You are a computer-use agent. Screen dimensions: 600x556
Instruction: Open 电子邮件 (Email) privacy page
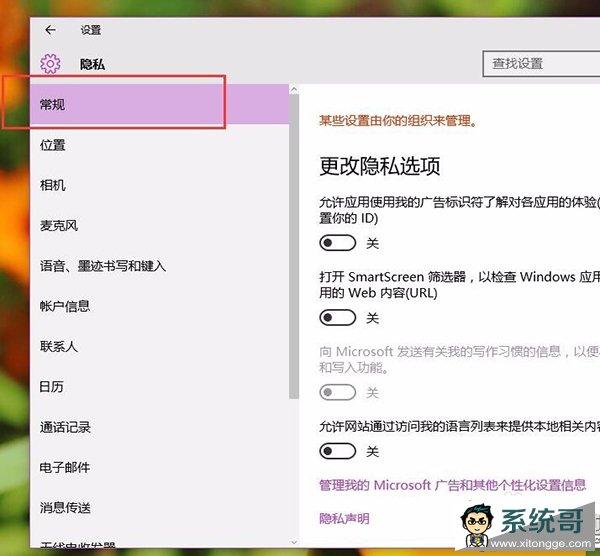coord(65,467)
